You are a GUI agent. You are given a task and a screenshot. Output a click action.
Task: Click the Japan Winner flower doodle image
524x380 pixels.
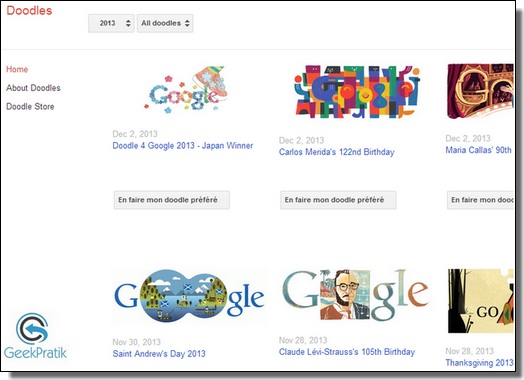tap(186, 90)
